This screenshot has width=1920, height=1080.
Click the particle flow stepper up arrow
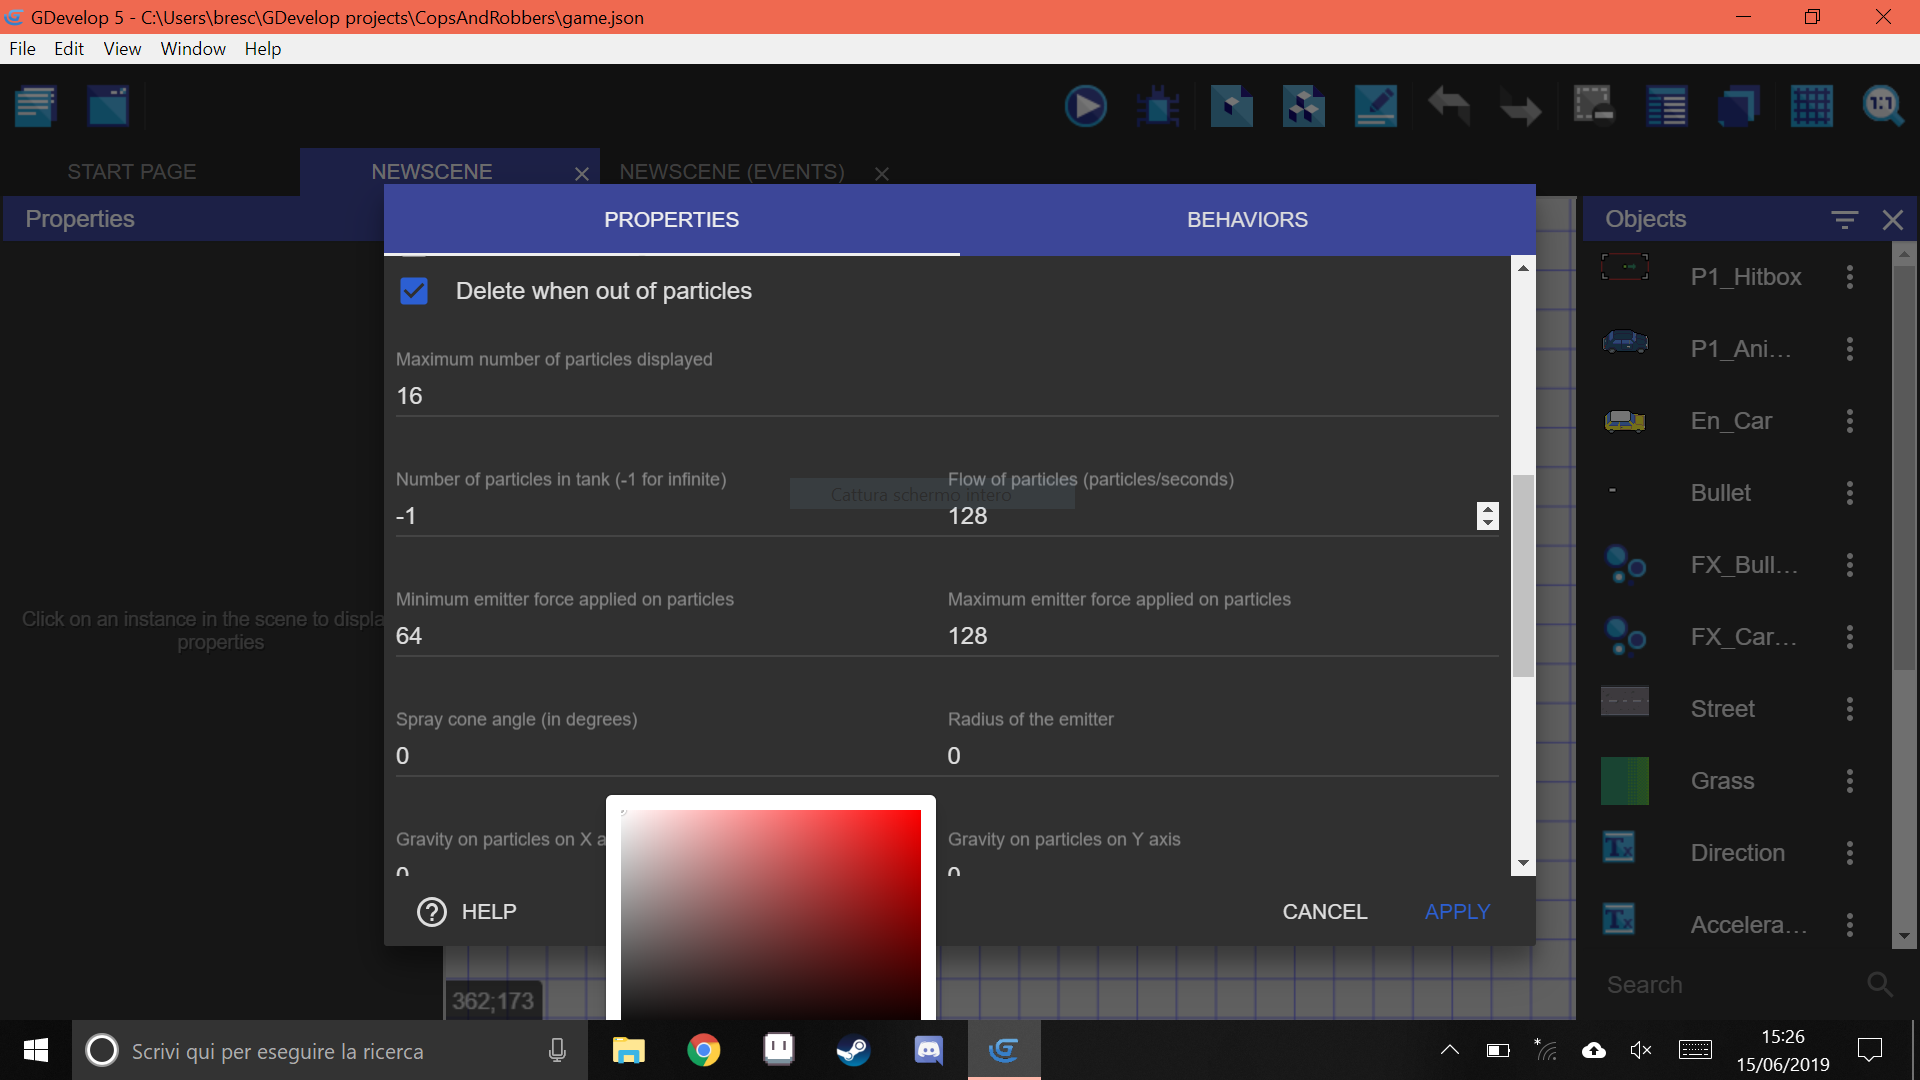click(x=1488, y=508)
